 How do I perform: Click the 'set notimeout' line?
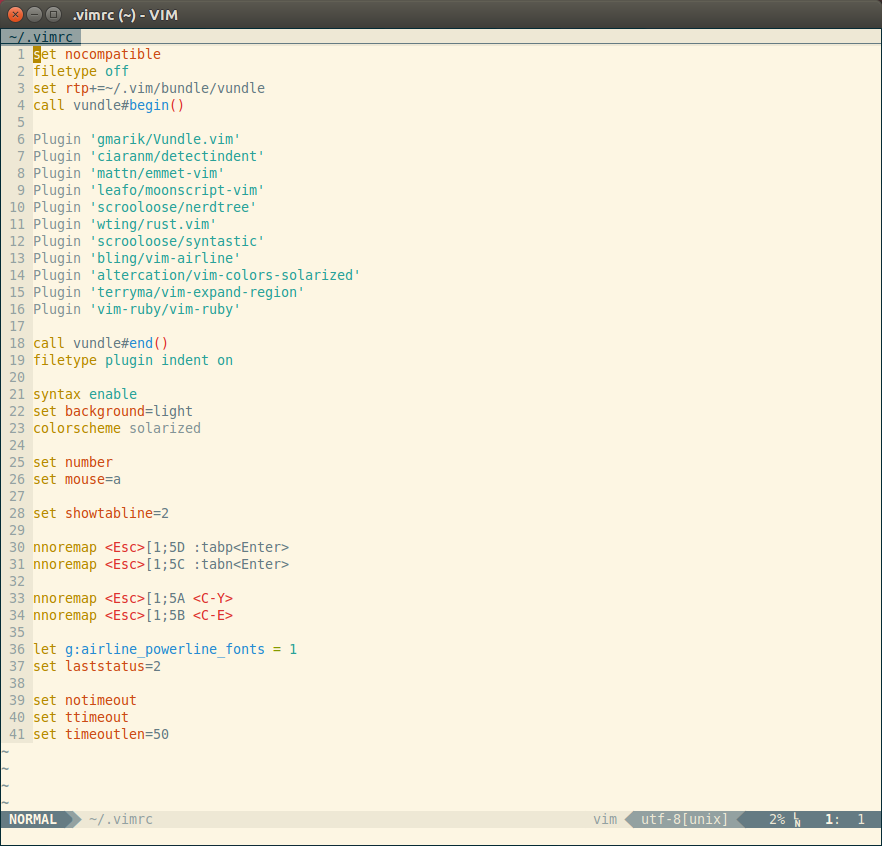coord(85,700)
